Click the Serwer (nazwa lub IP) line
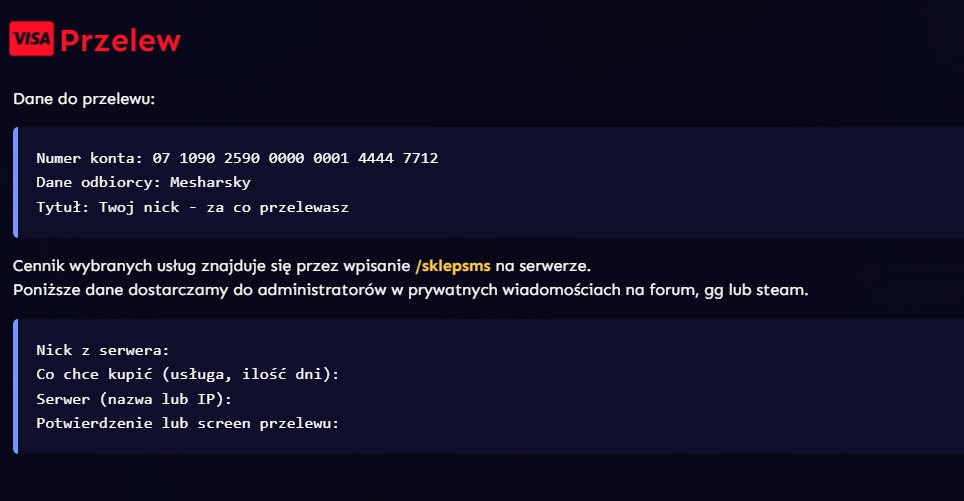 tap(134, 399)
